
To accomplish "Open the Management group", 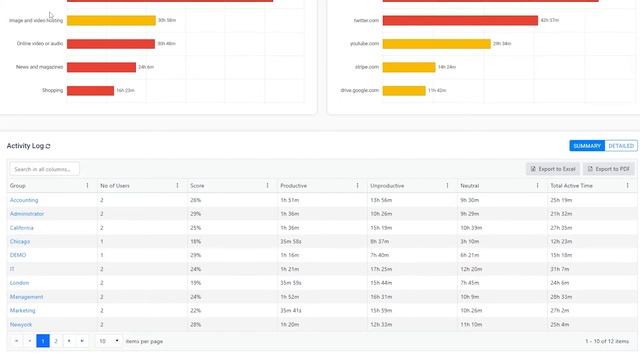I will tap(27, 297).
